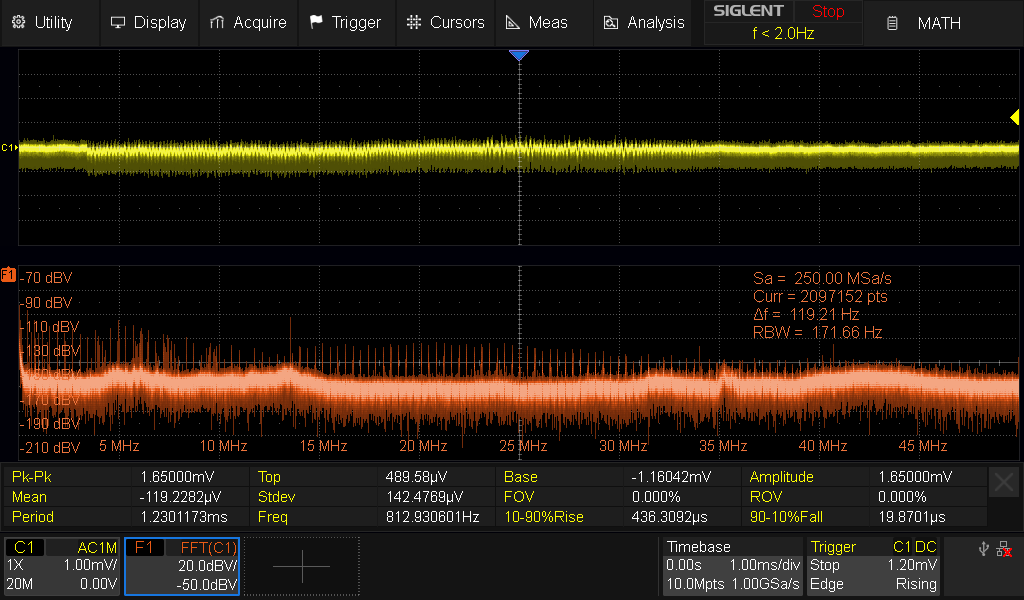Click the blue trigger delay triangle marker
The width and height of the screenshot is (1024, 600).
518,56
